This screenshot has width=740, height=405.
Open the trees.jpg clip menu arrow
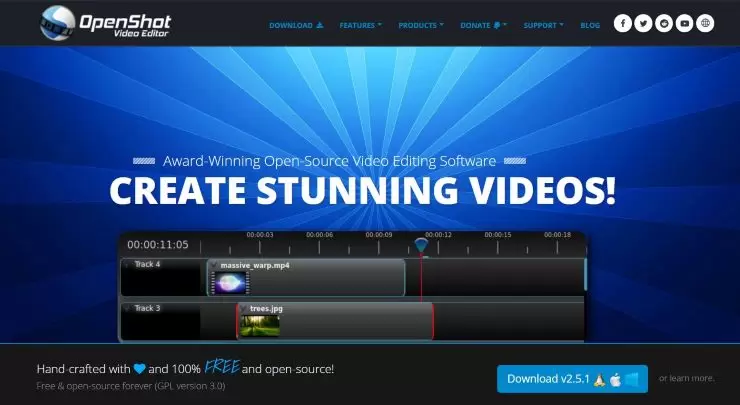pos(244,308)
